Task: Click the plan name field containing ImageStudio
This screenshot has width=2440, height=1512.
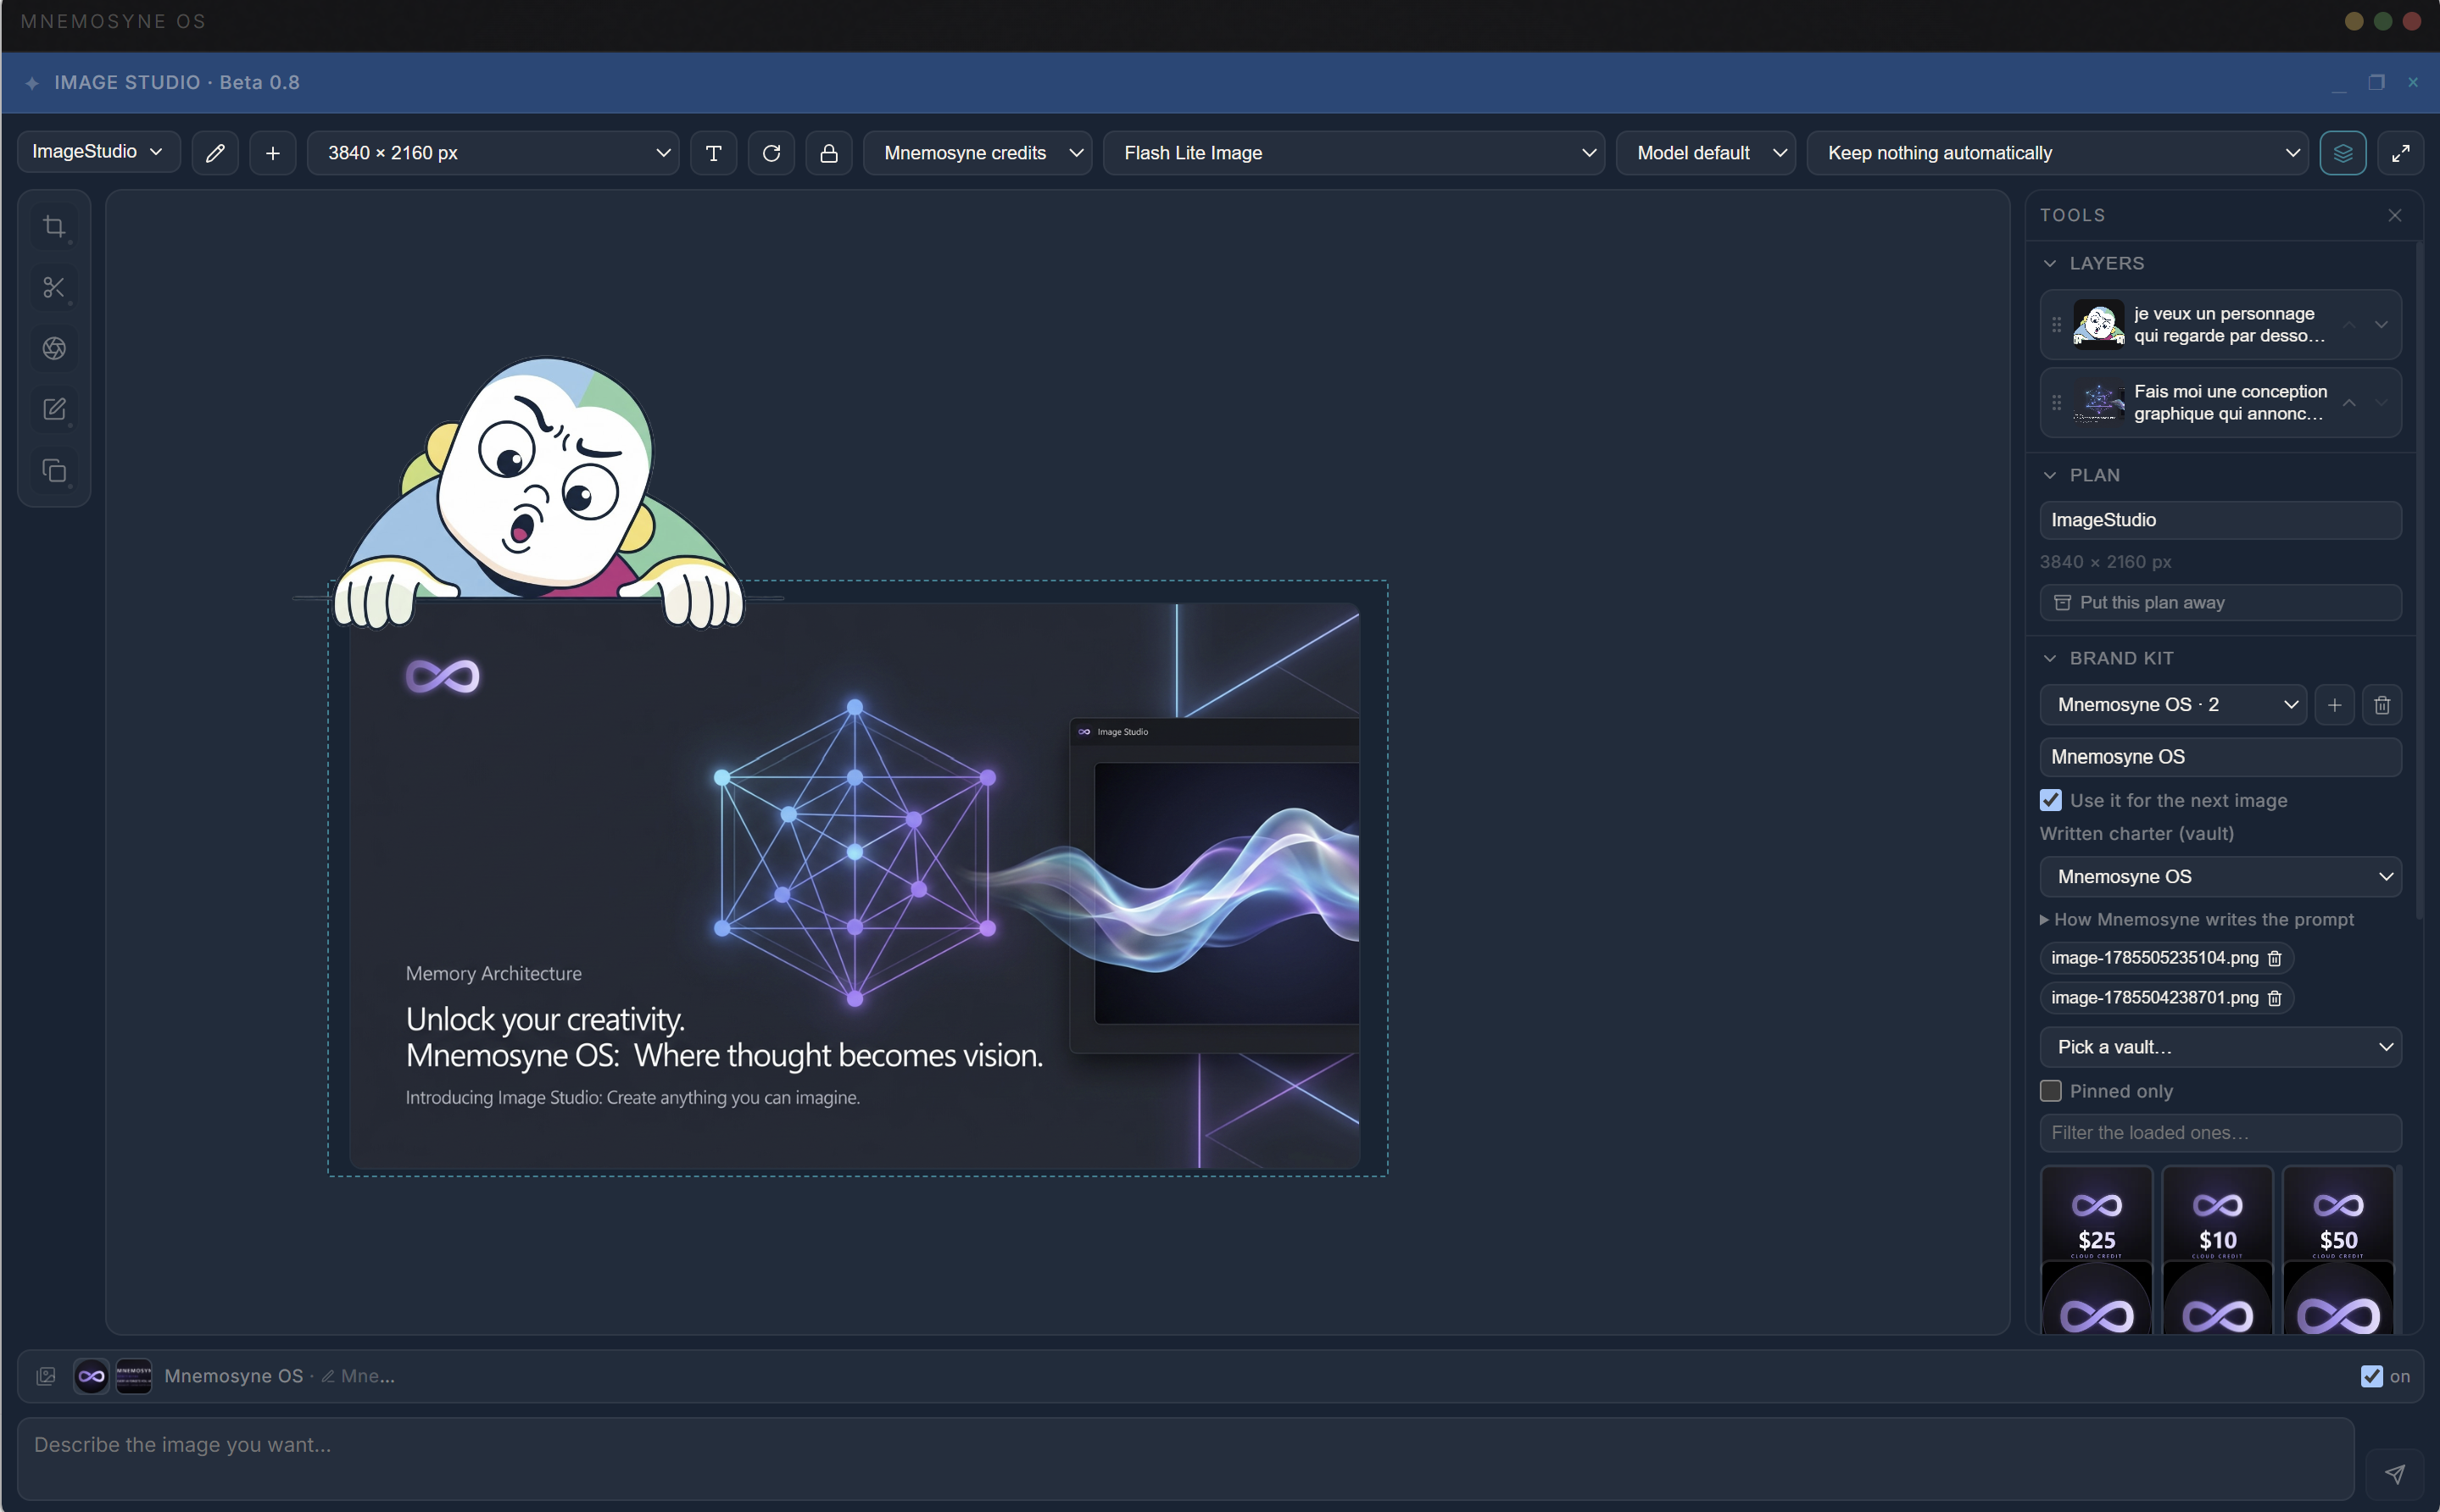Action: coord(2221,520)
